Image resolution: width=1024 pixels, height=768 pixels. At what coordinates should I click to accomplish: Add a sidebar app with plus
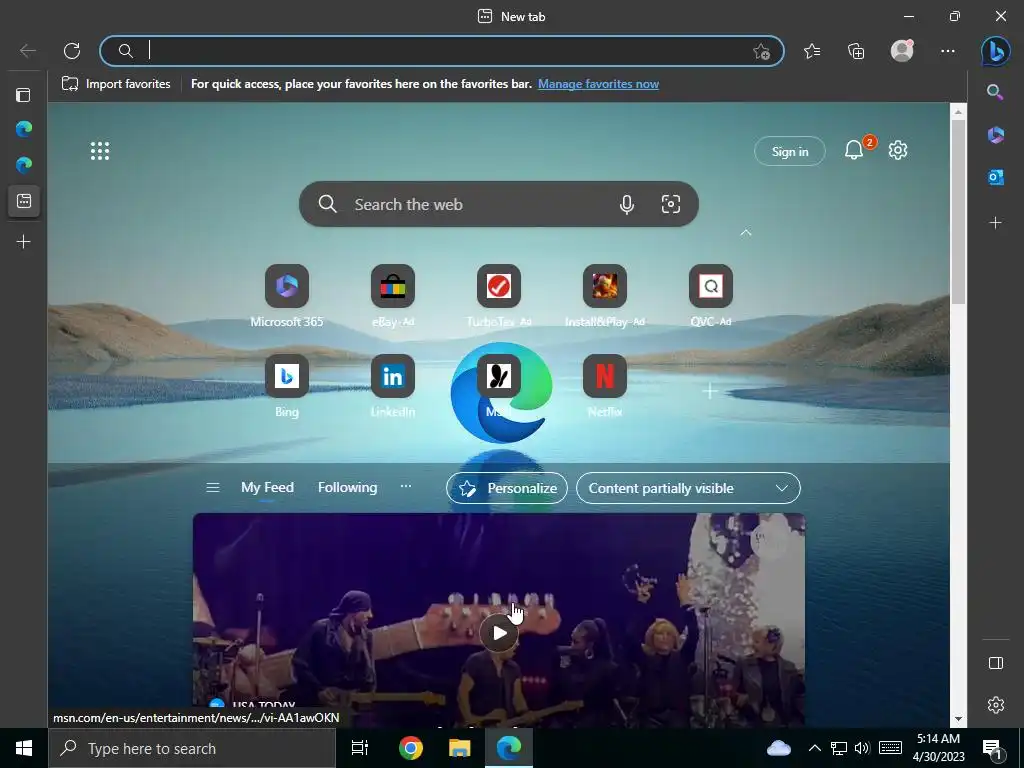995,223
